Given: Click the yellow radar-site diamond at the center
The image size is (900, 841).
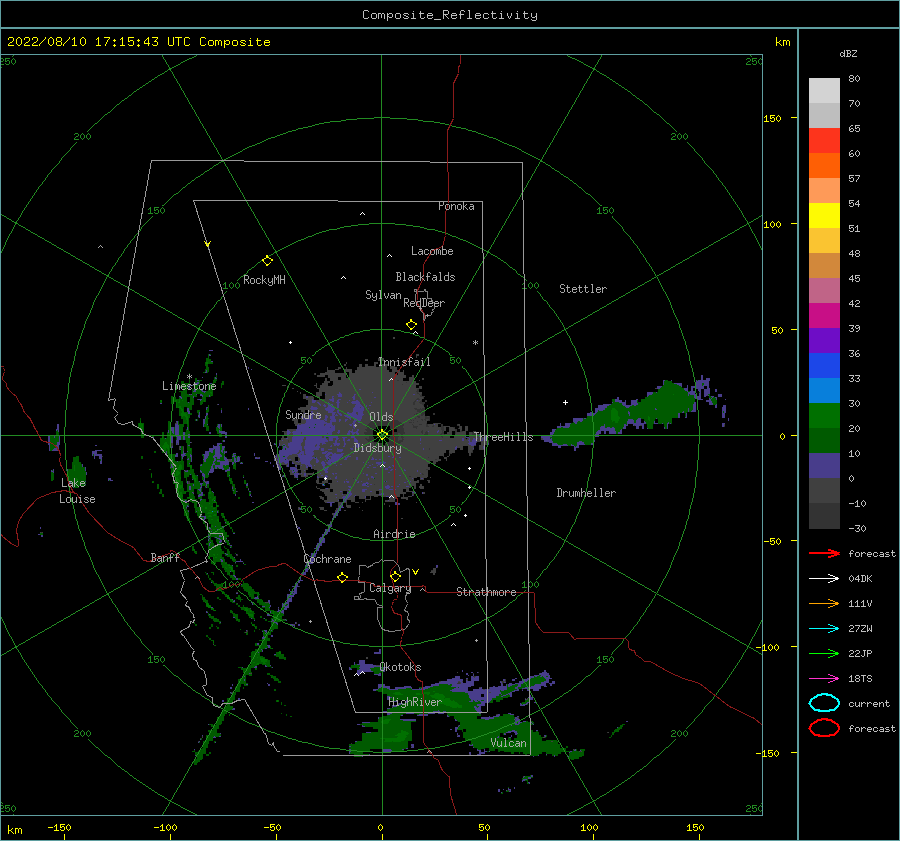Looking at the screenshot, I should tap(382, 435).
